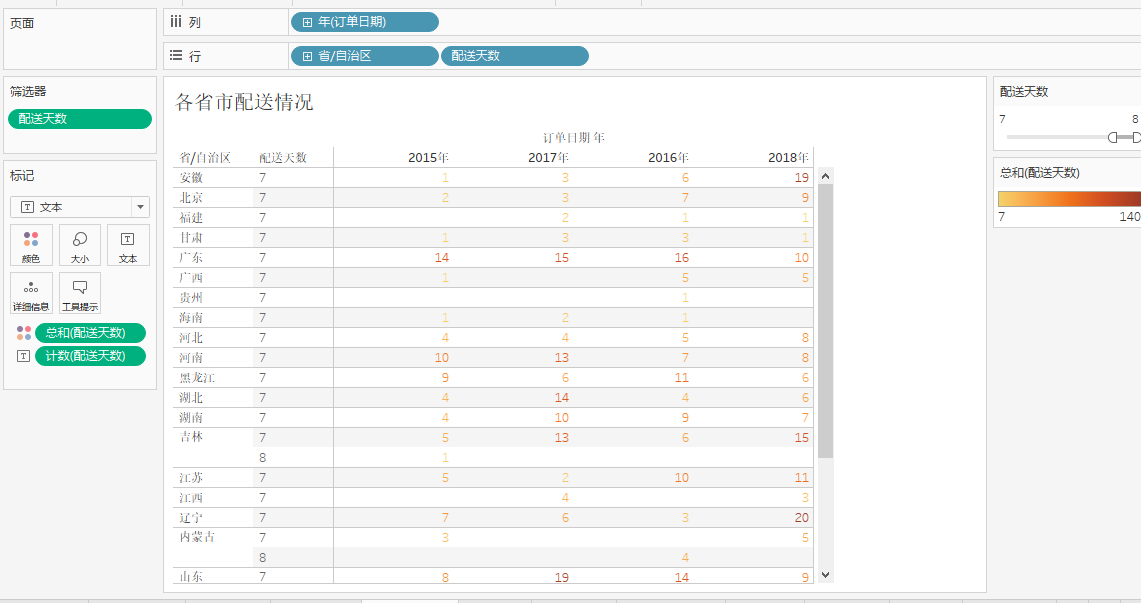Click the color icon beside 总和(配送天数) pill
The width and height of the screenshot is (1141, 603).
[x=24, y=333]
